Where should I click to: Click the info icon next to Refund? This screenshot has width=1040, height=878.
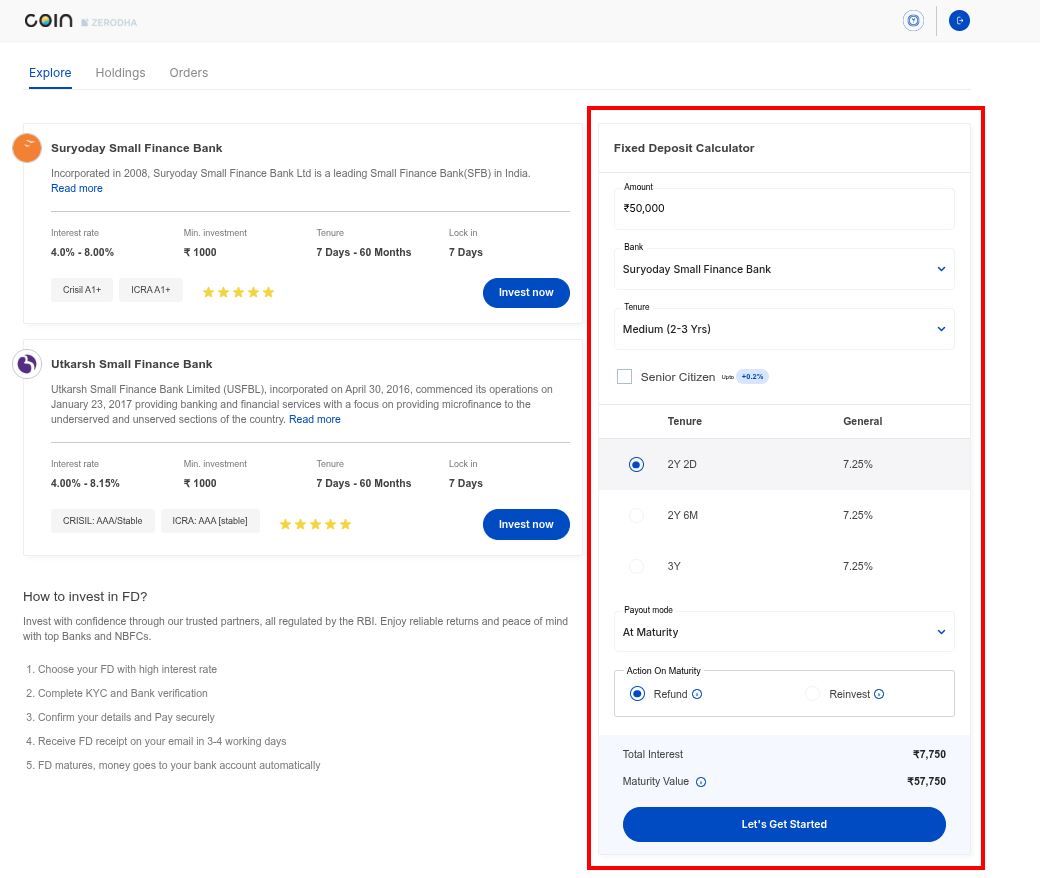697,694
